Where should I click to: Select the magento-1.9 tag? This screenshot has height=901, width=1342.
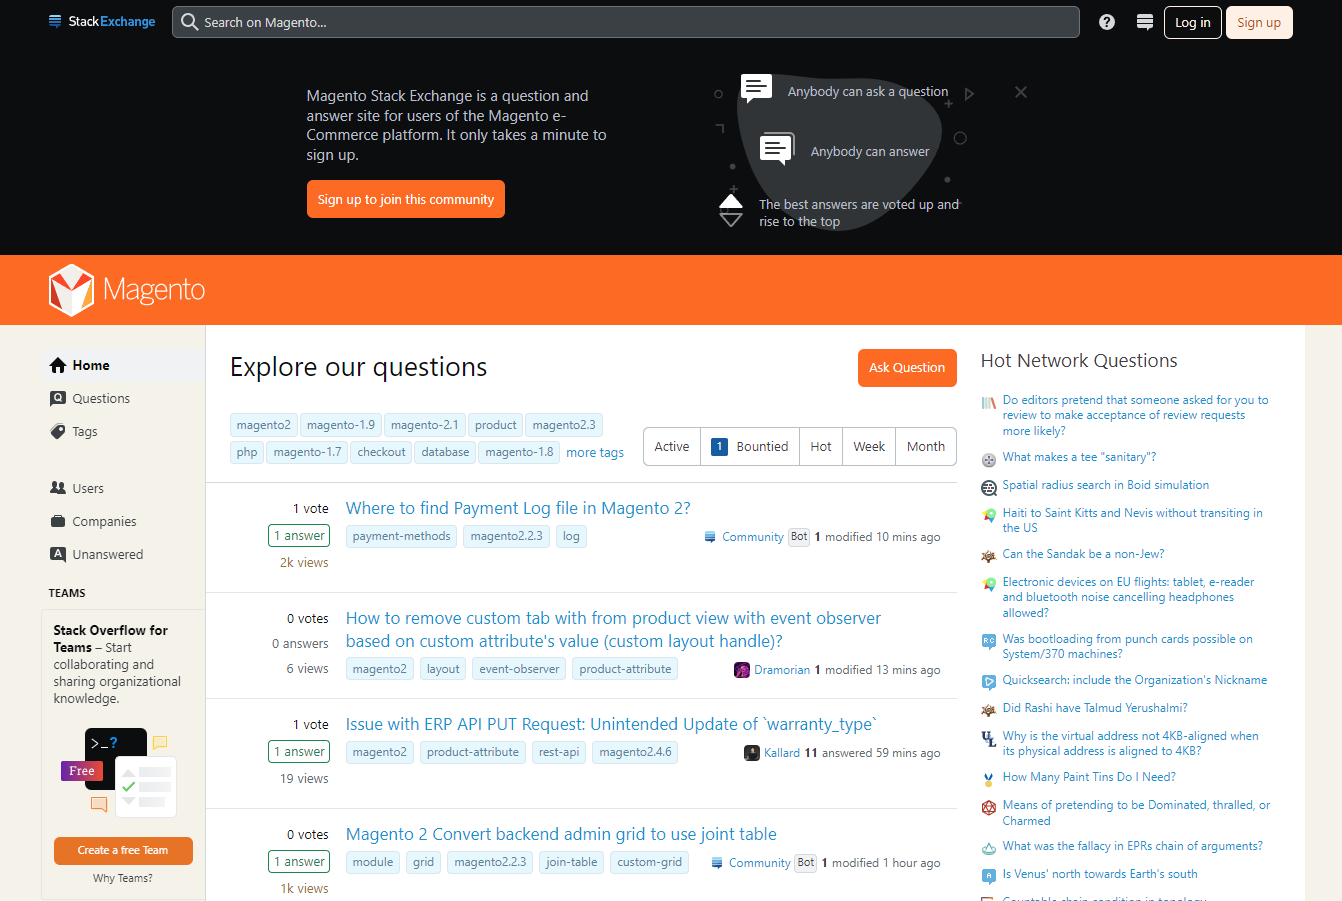pos(341,425)
